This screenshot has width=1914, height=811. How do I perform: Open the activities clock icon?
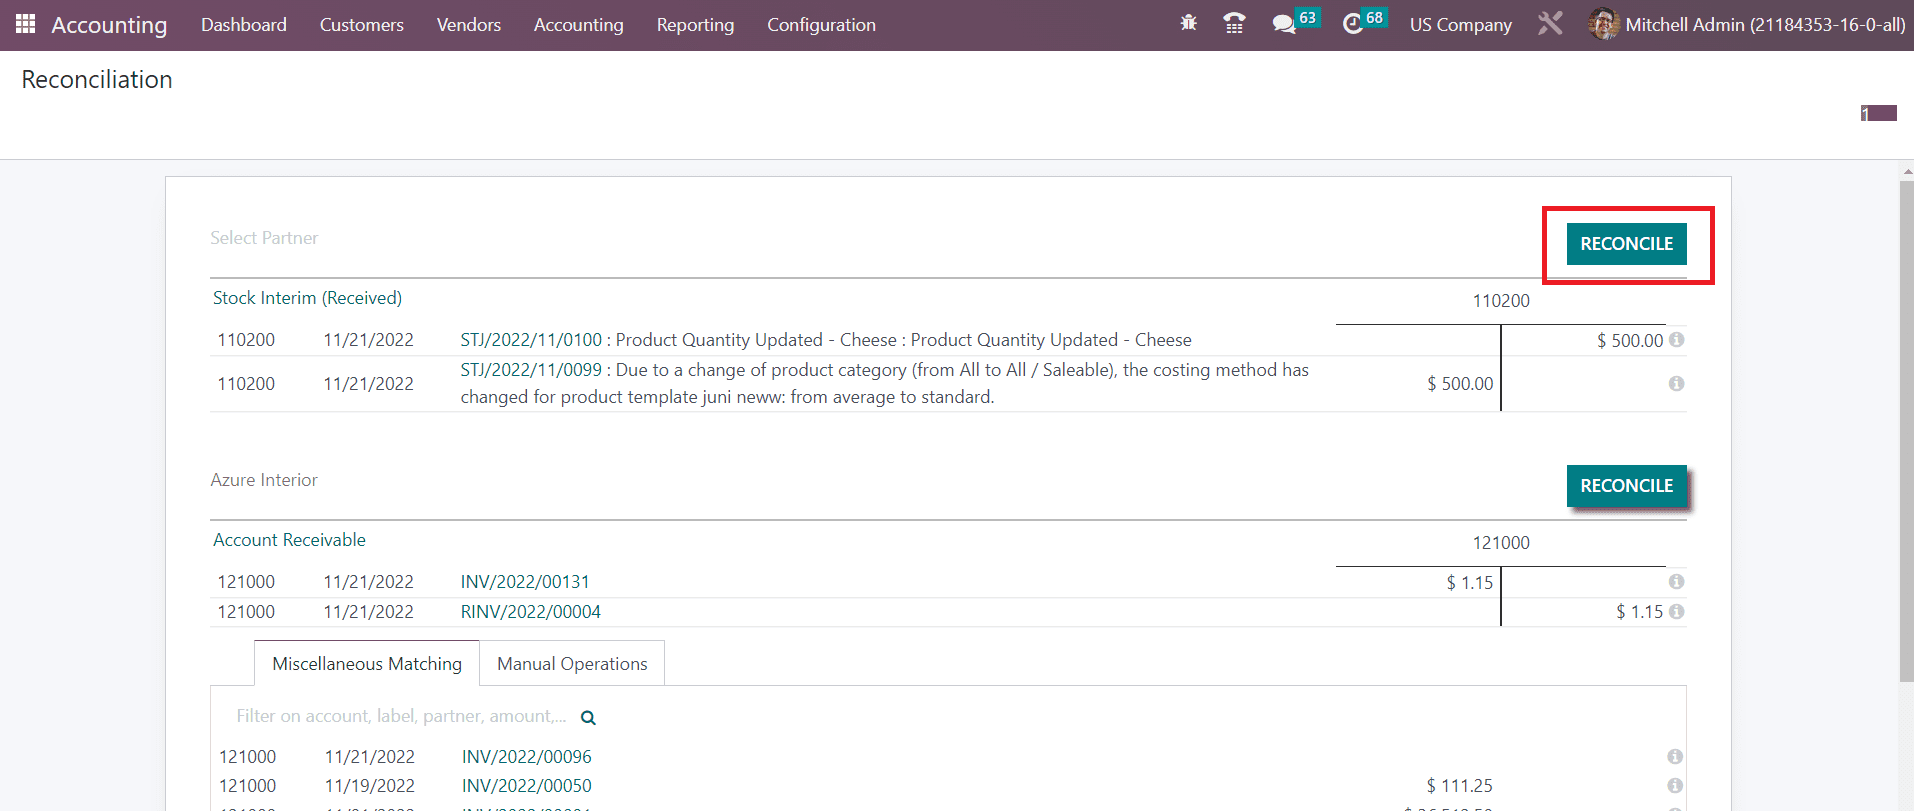pos(1352,24)
